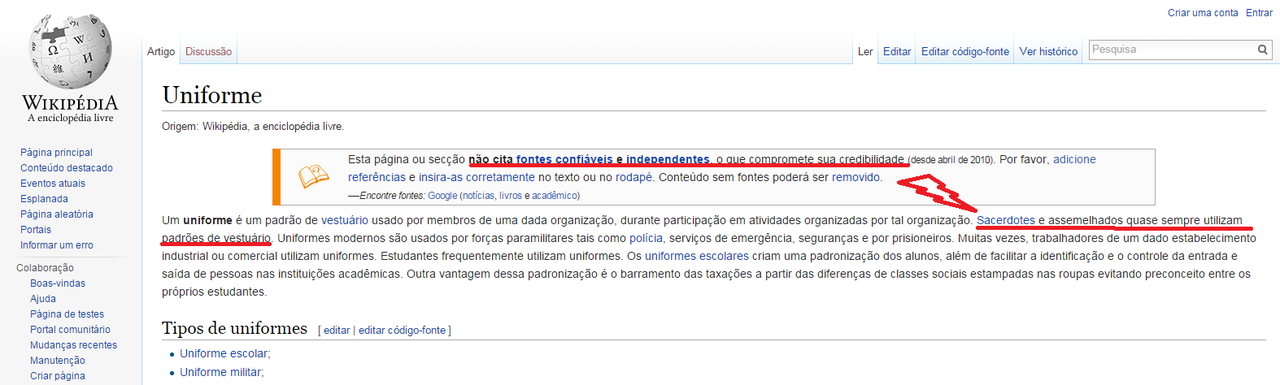
Task: Open the Uniforme militar list link
Action: click(220, 372)
